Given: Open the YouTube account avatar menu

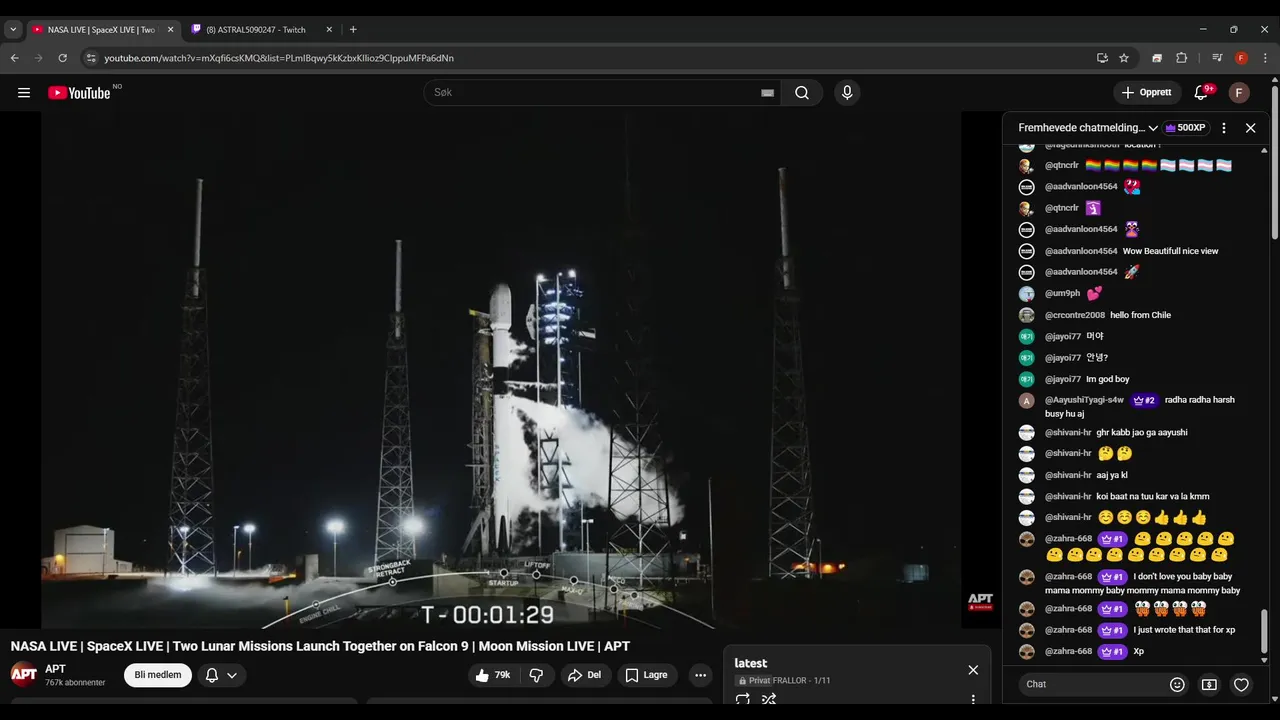Looking at the screenshot, I should (1239, 93).
